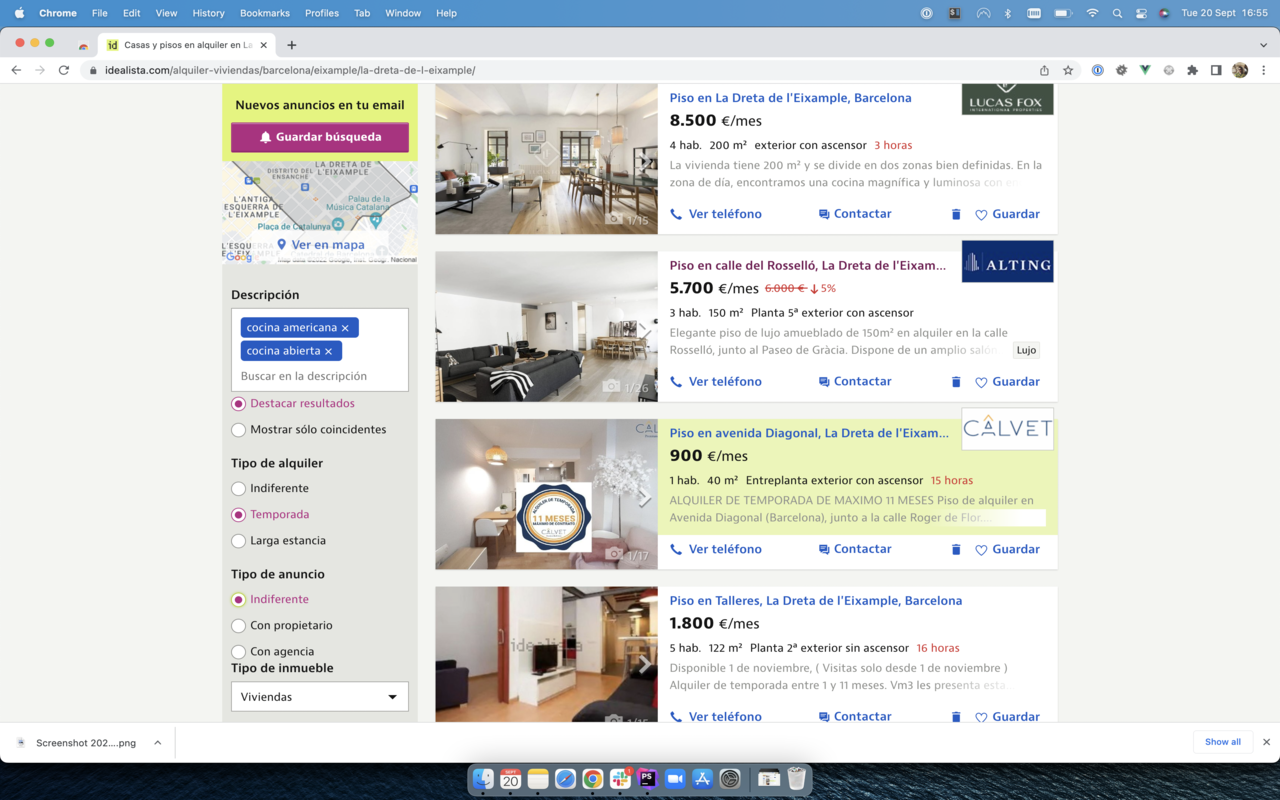The image size is (1280, 800).
Task: Open Spotlight search in the menu bar
Action: pyautogui.click(x=1117, y=13)
